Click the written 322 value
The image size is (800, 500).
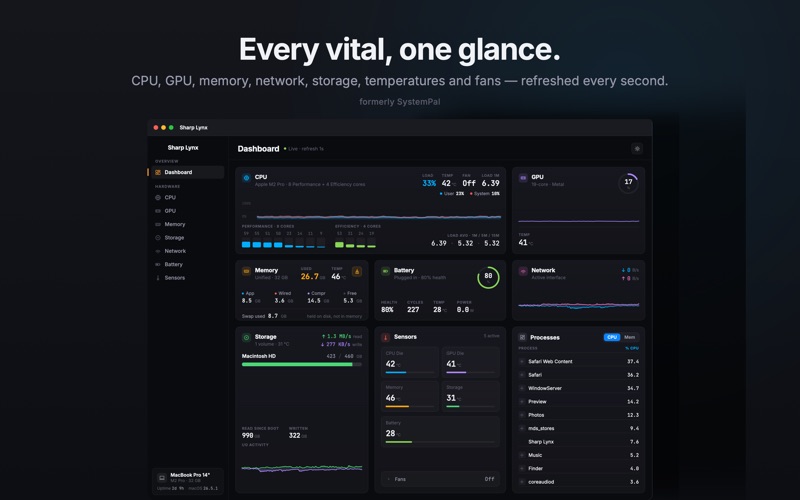(294, 436)
